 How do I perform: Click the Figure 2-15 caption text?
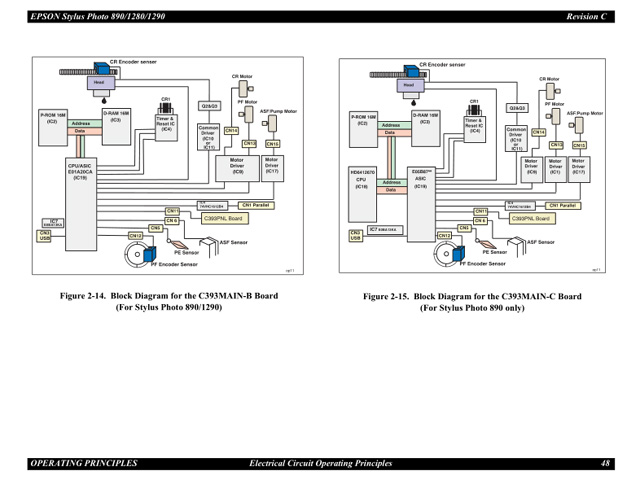tap(471, 303)
